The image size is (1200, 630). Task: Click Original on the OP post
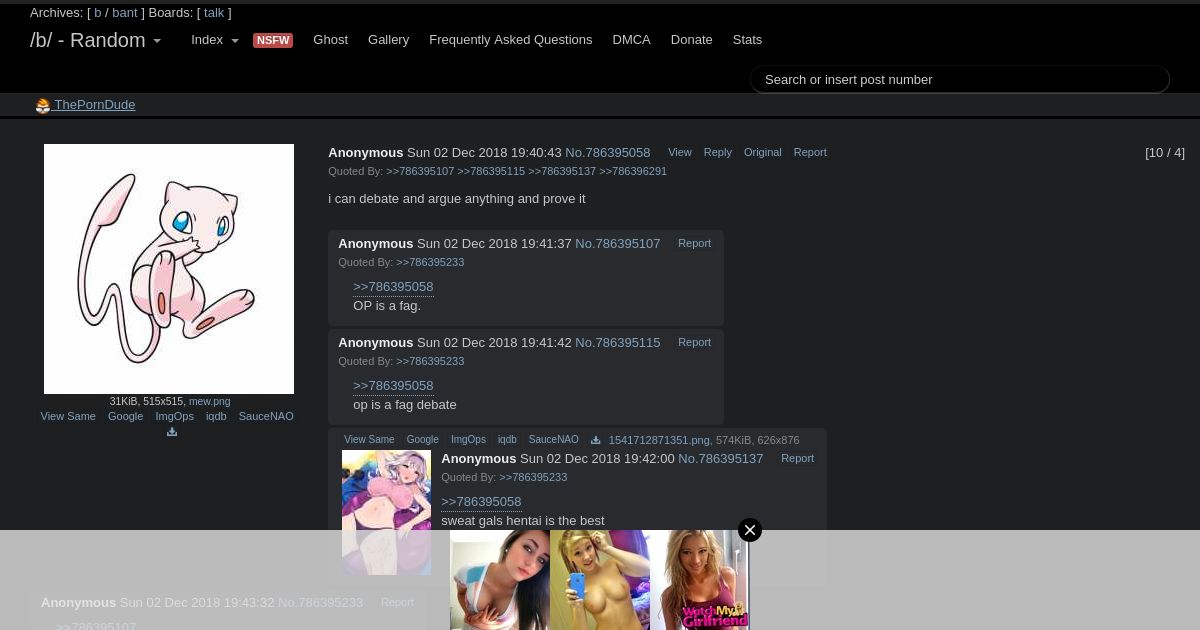click(762, 152)
